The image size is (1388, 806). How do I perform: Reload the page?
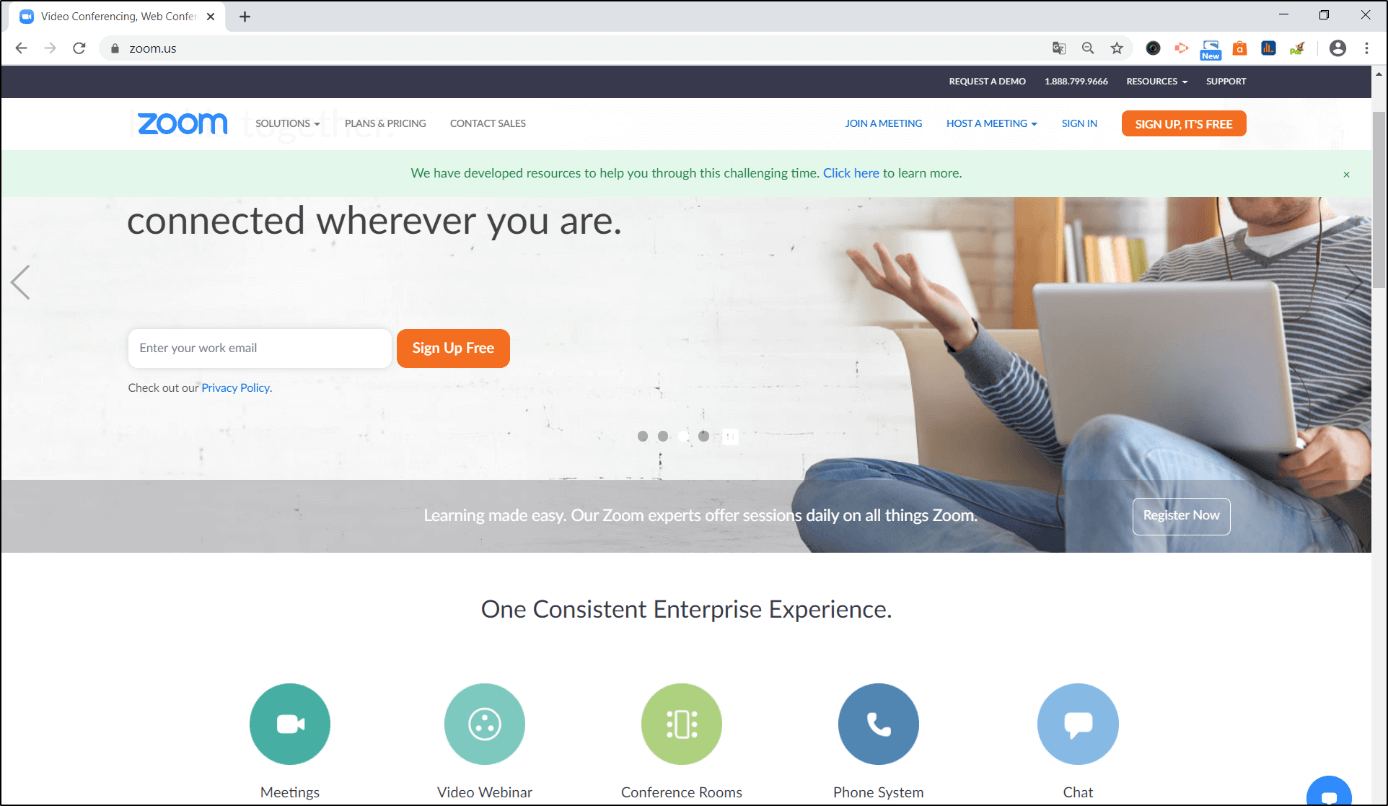point(79,48)
